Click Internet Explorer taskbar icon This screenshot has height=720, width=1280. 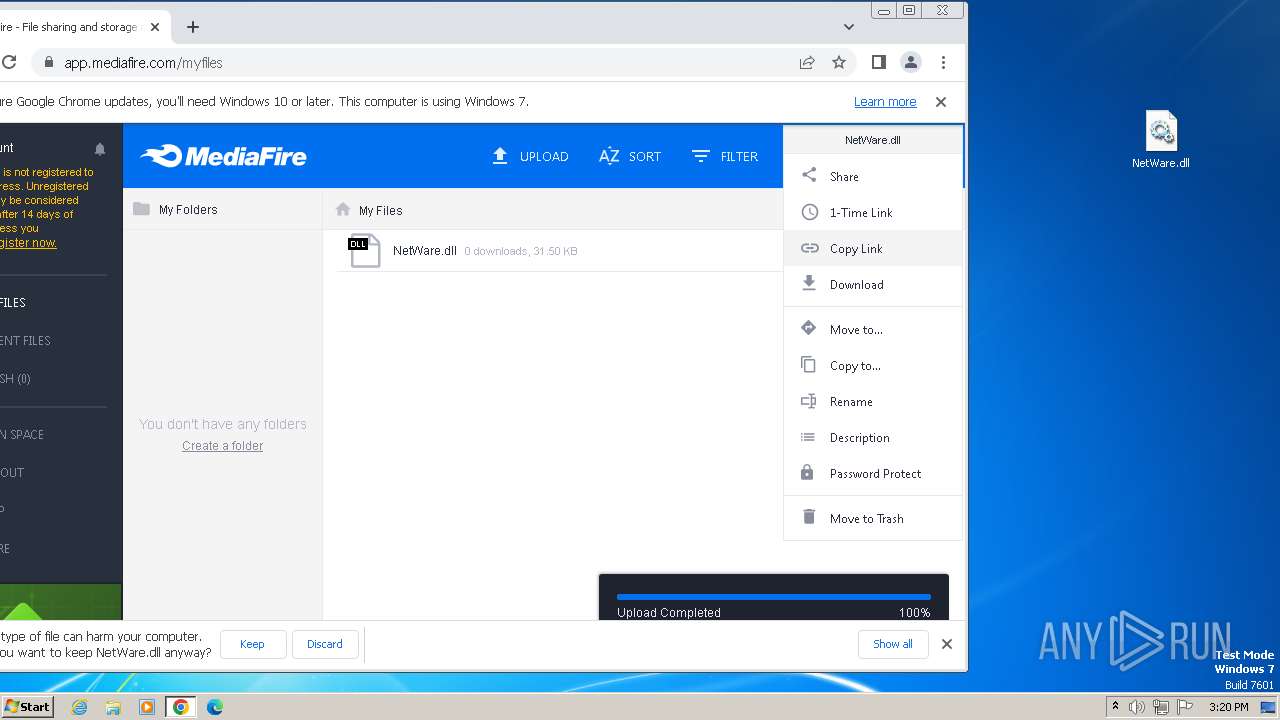coord(80,707)
